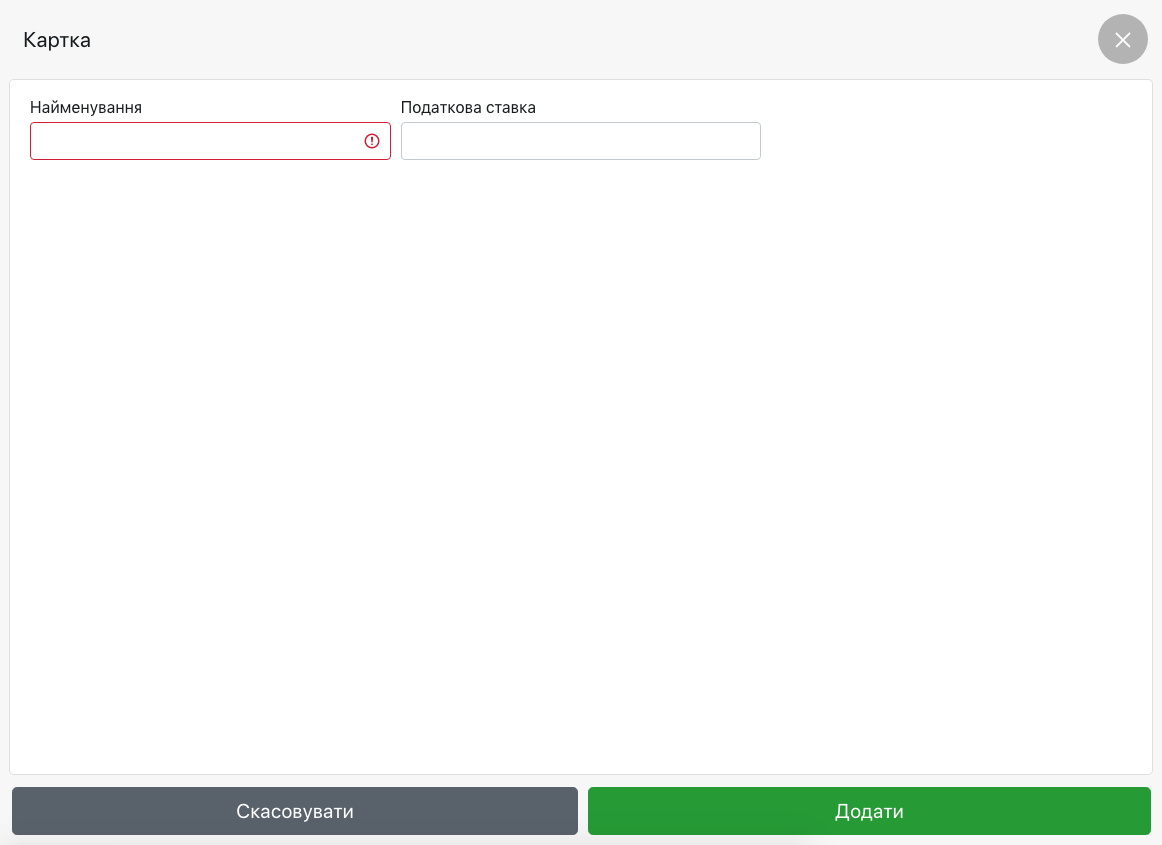Click into the Податкова ставка input field

[580, 141]
